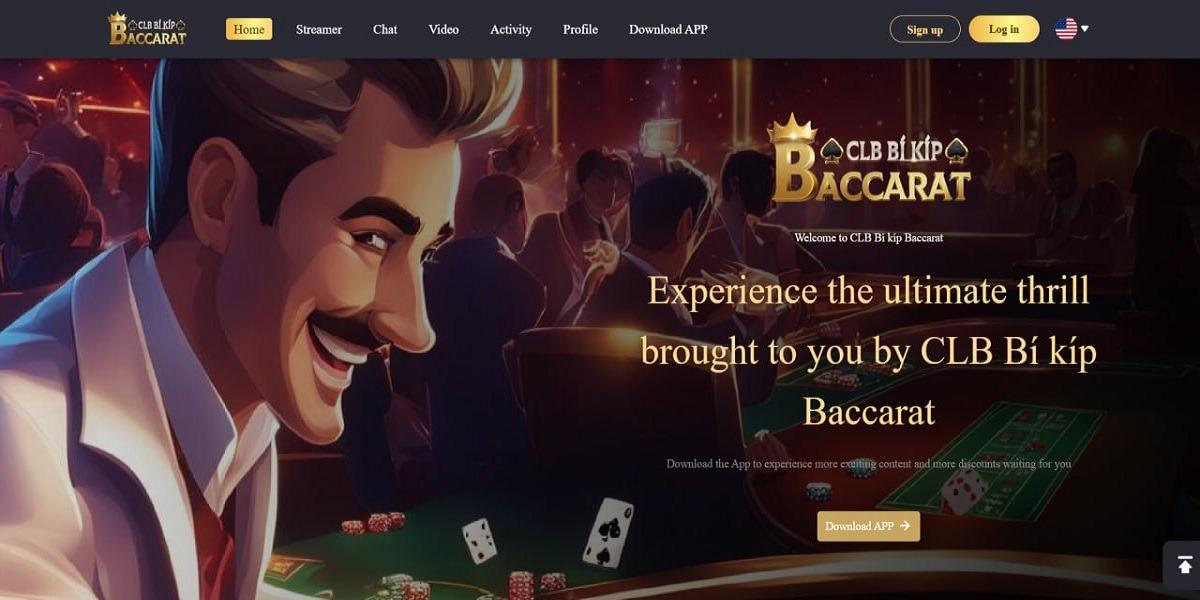View the Profile page
Screen dimensions: 1200x600
(x=580, y=29)
